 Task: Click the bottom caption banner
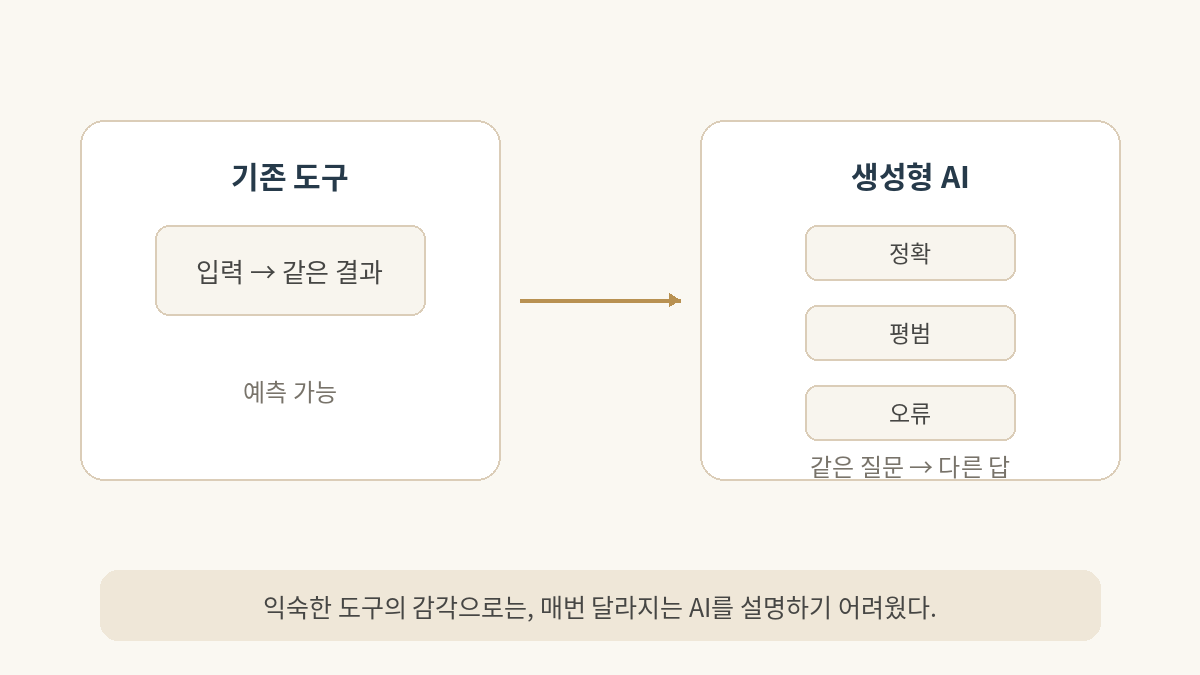coord(600,605)
